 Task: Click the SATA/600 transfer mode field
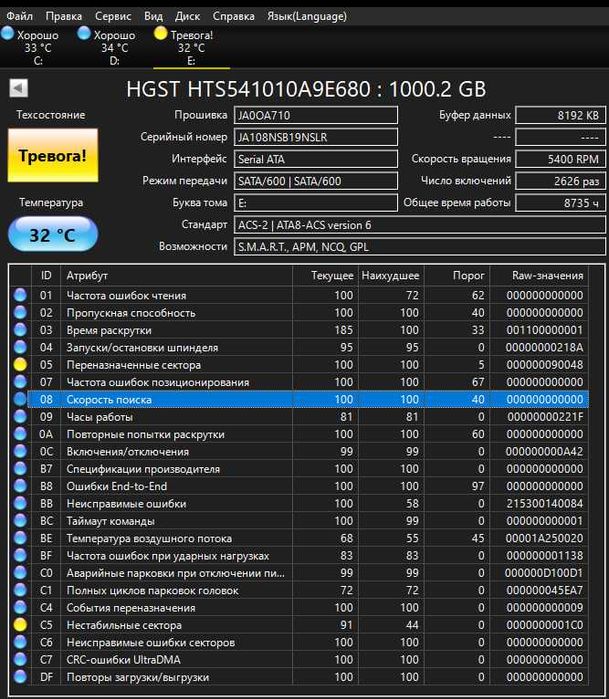coord(316,181)
